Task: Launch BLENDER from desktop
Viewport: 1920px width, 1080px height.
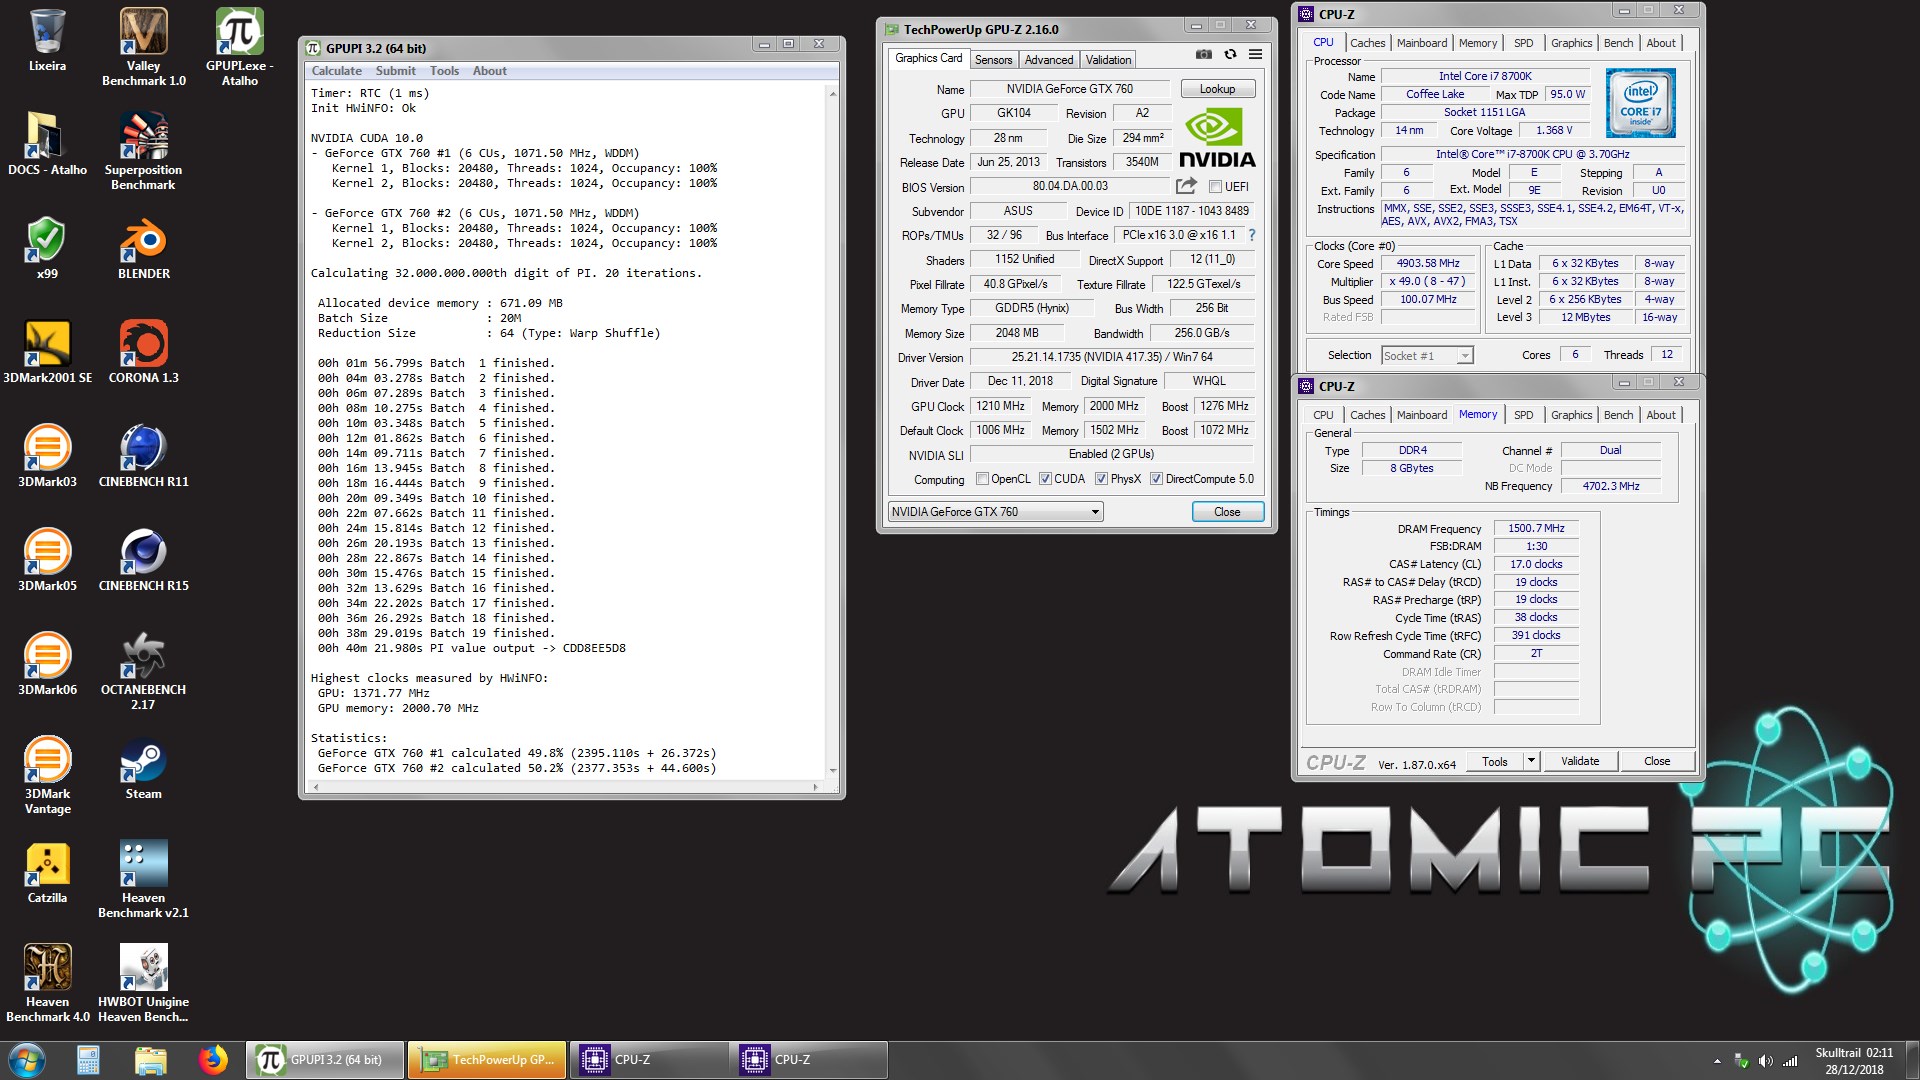Action: pos(144,248)
